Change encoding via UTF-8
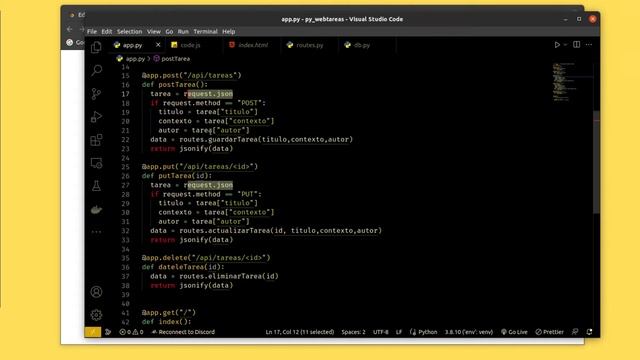This screenshot has height=360, width=640. [380, 332]
